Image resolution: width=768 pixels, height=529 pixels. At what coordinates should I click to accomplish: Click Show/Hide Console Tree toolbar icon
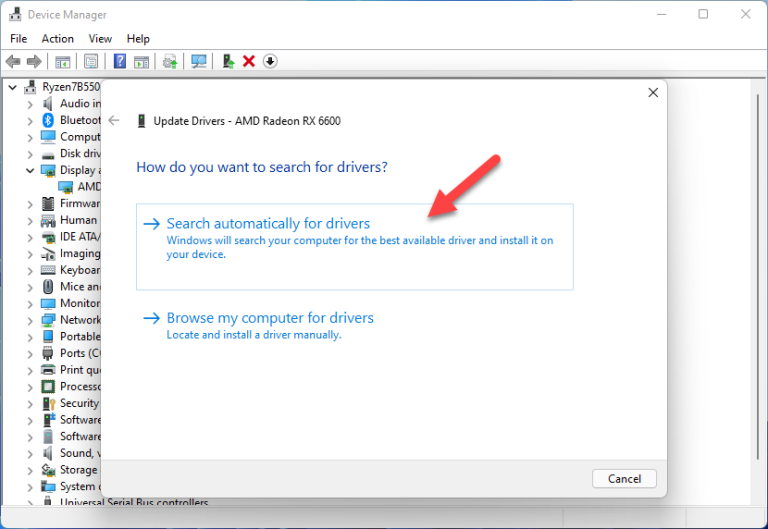63,62
